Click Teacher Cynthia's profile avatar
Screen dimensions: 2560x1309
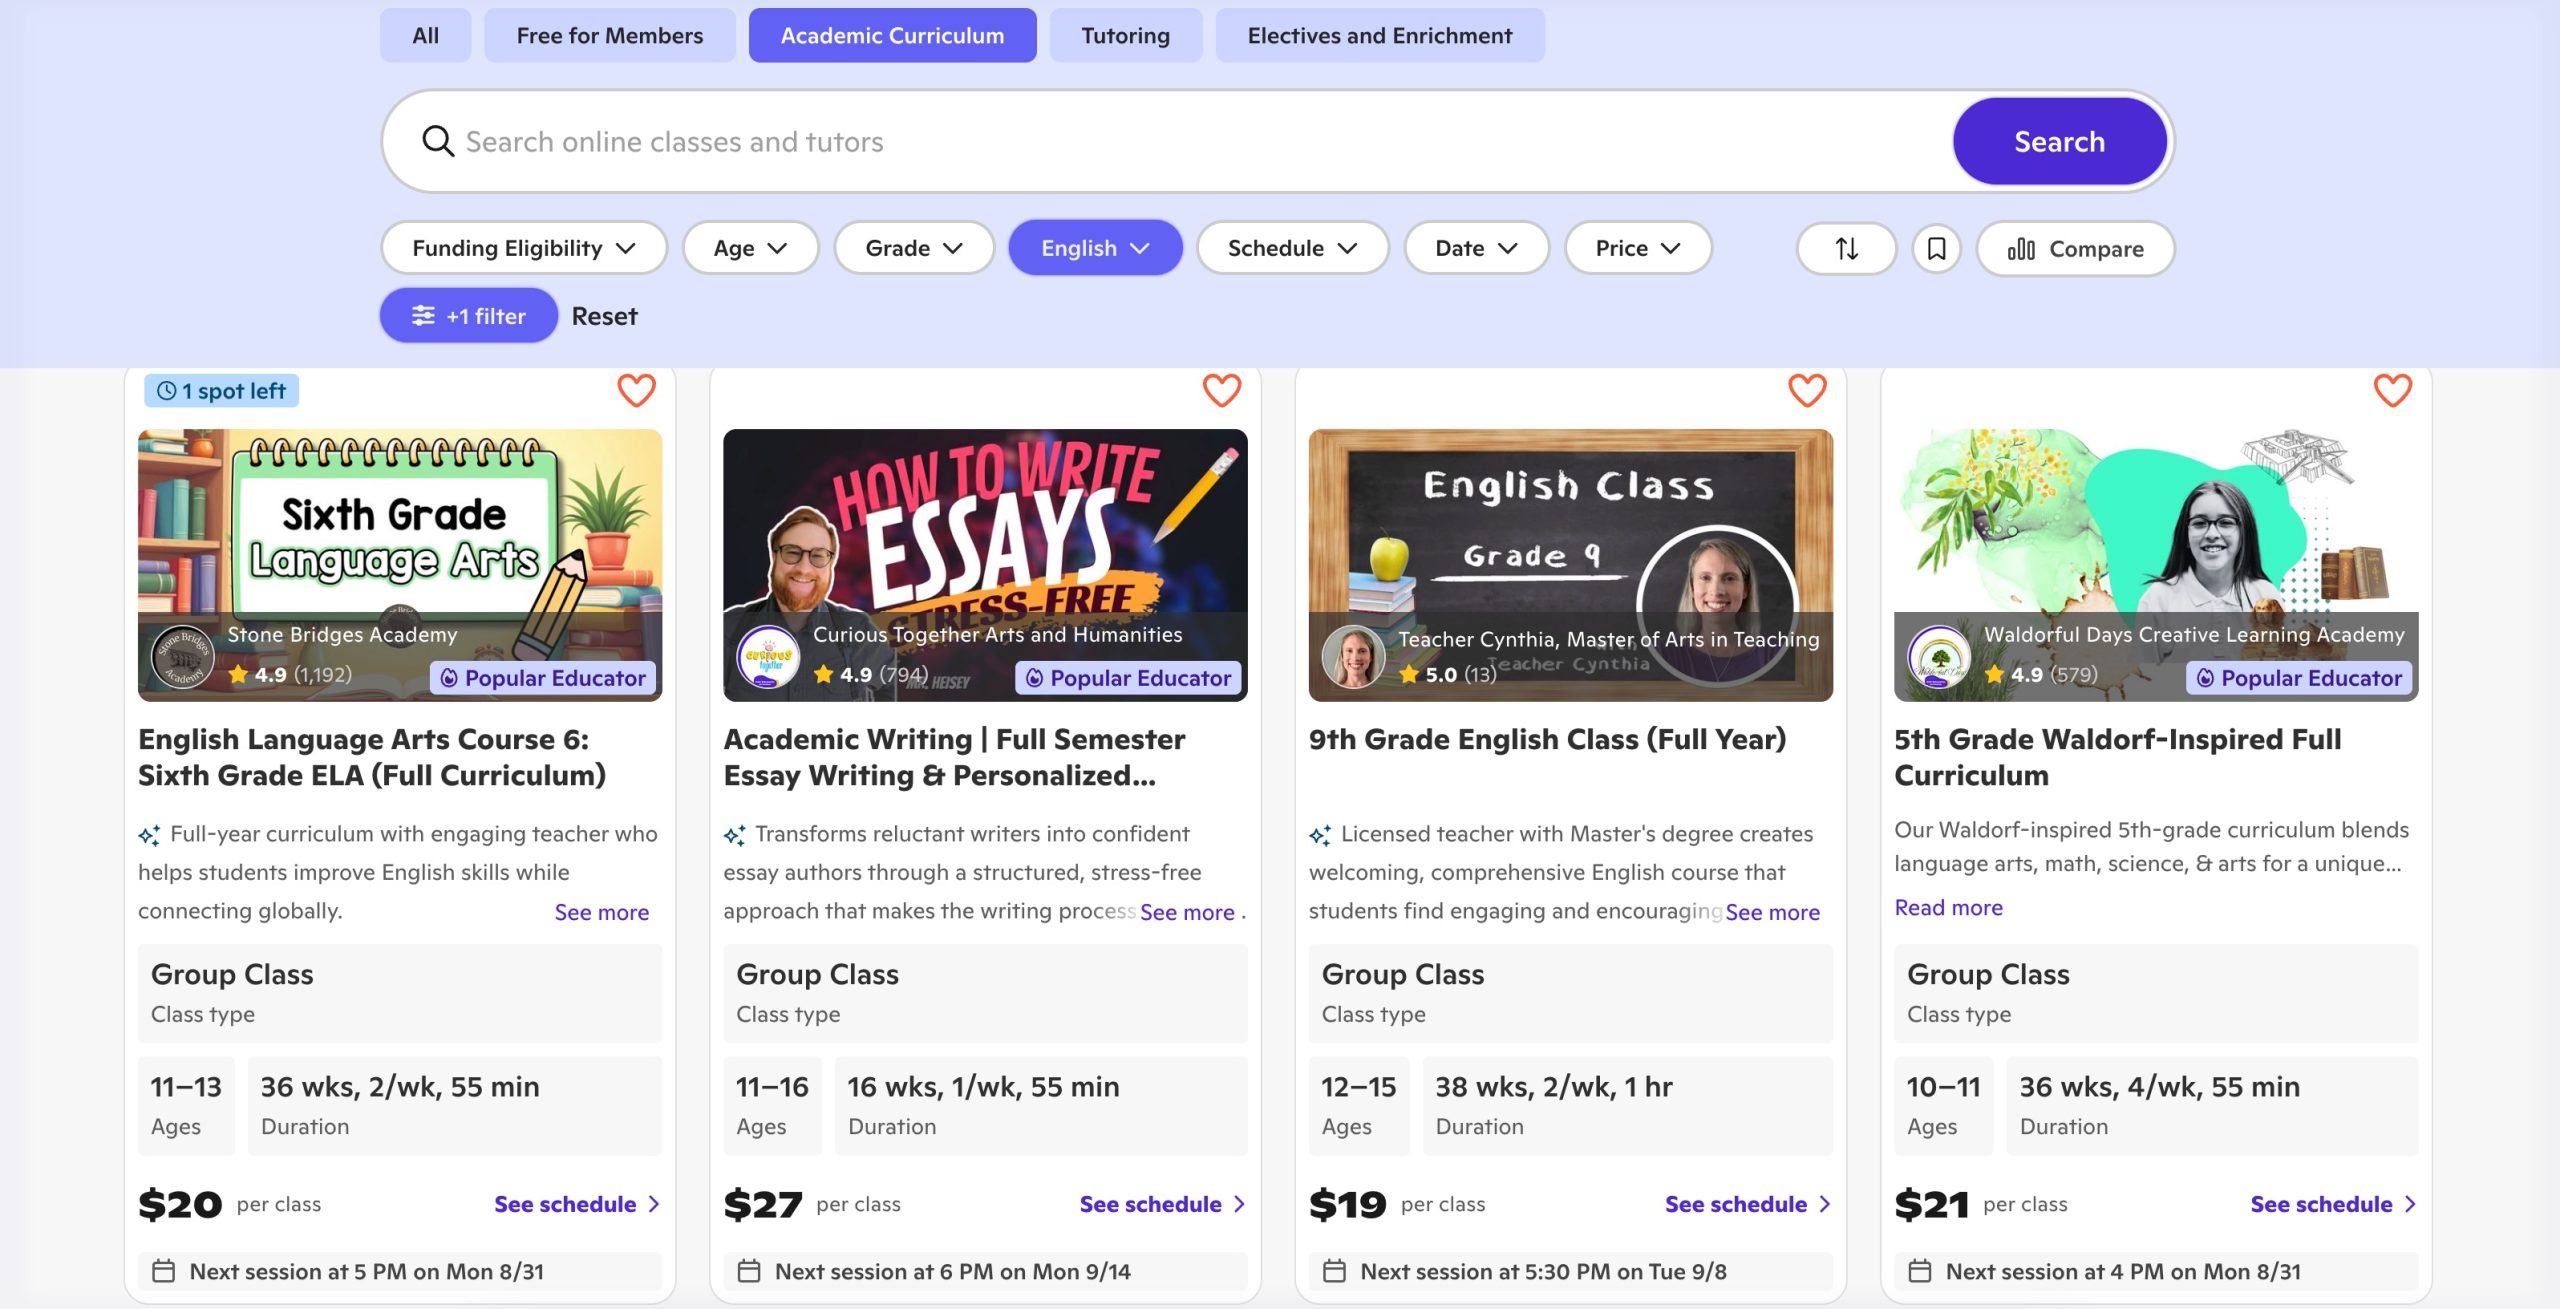1353,656
